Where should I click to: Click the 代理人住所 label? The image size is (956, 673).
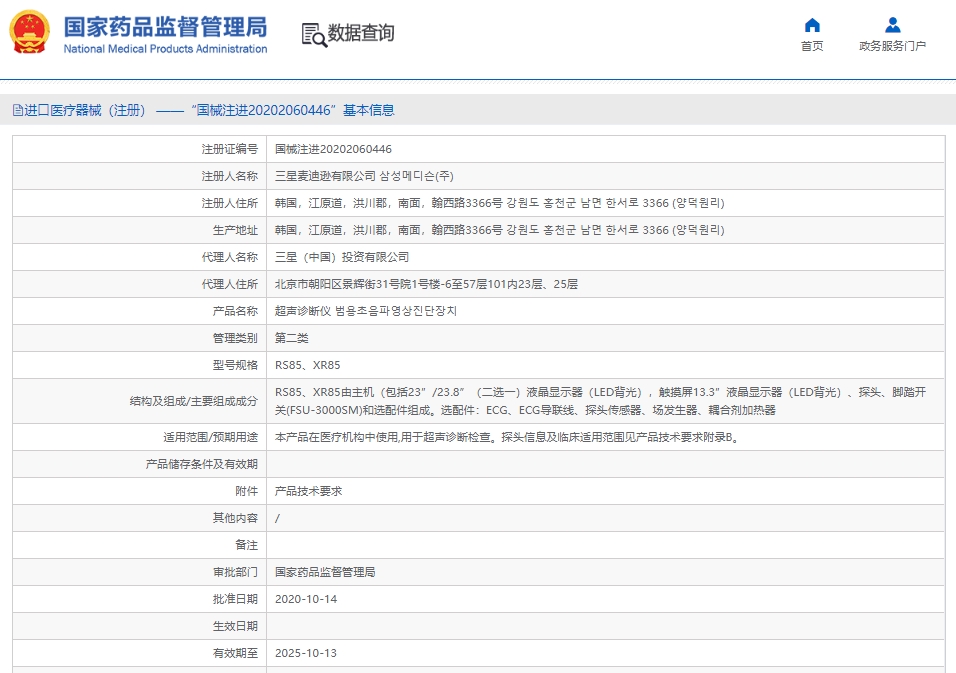tap(230, 284)
